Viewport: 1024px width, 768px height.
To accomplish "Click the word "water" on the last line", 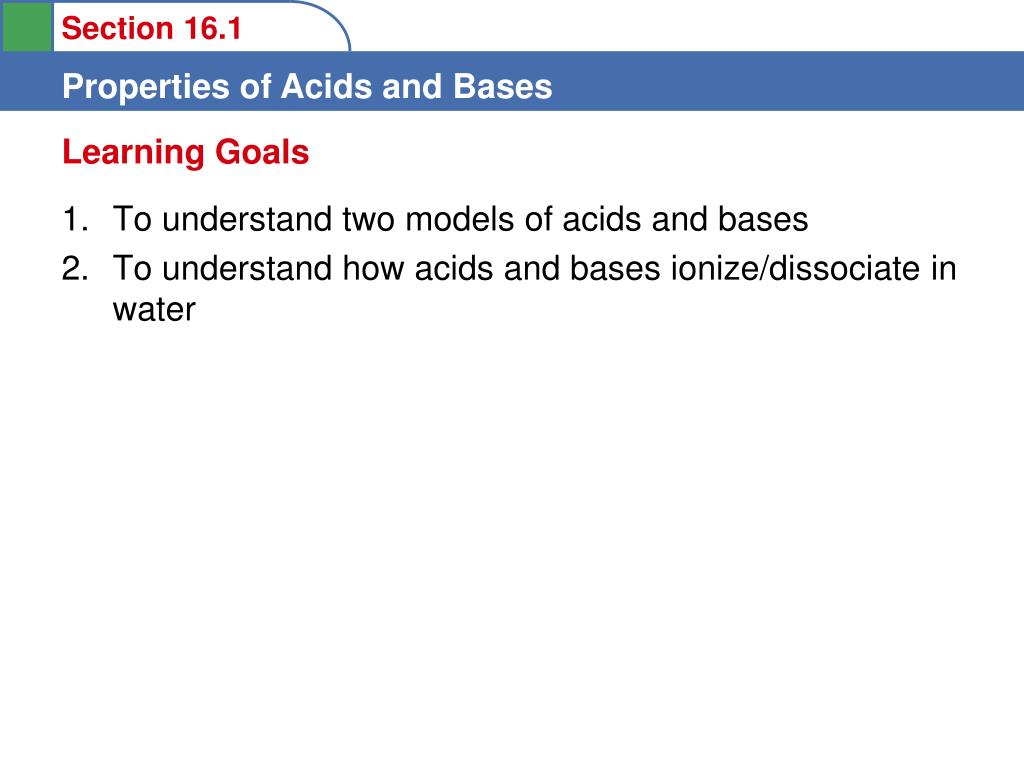I will click(x=154, y=310).
